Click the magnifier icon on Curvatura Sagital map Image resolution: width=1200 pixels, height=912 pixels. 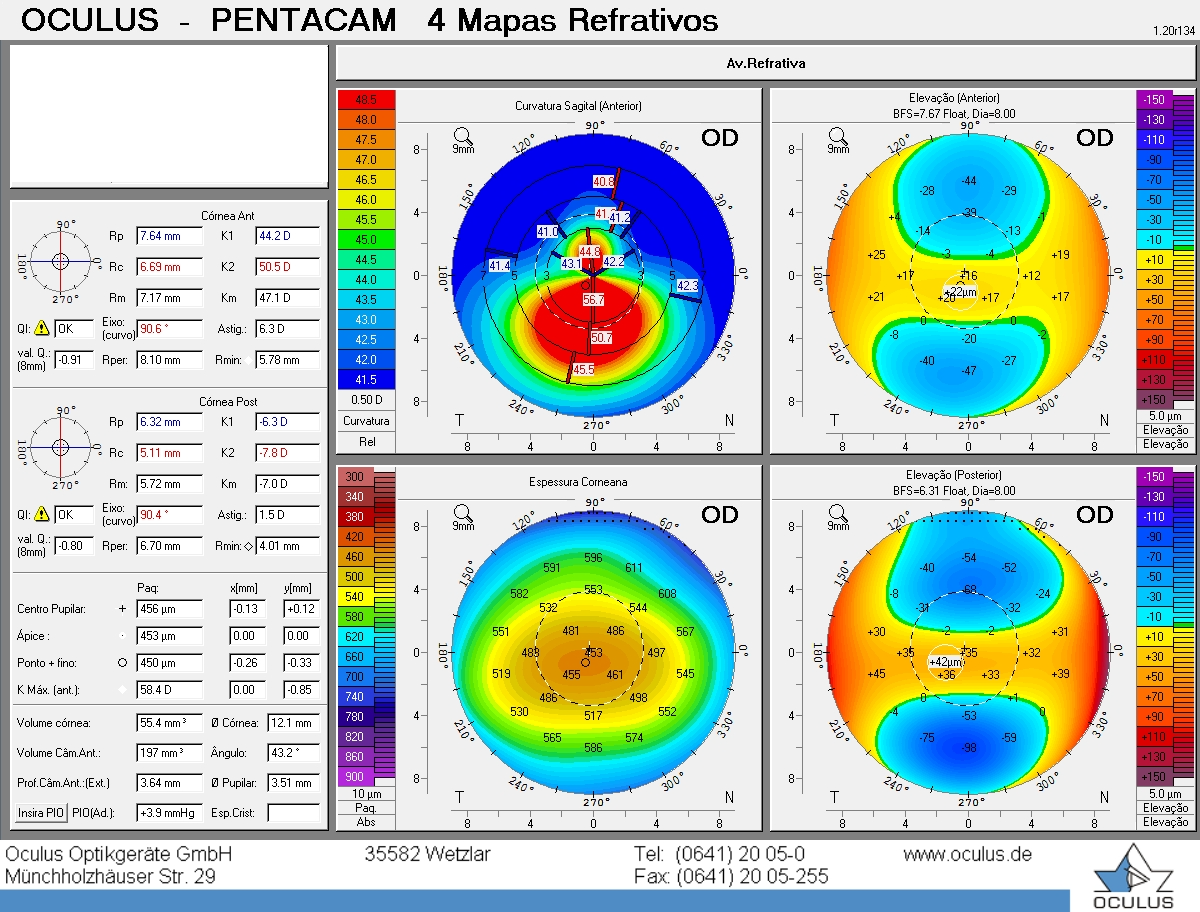pos(463,135)
